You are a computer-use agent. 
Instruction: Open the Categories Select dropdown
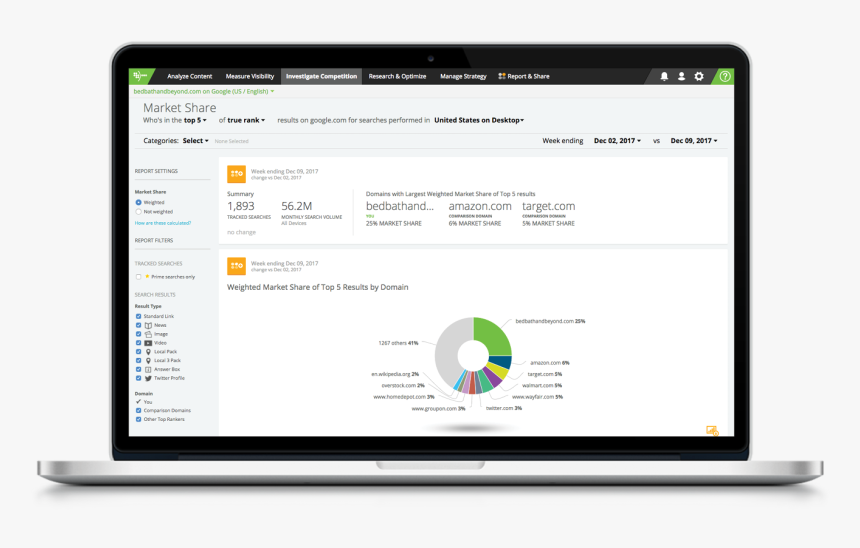tap(195, 141)
